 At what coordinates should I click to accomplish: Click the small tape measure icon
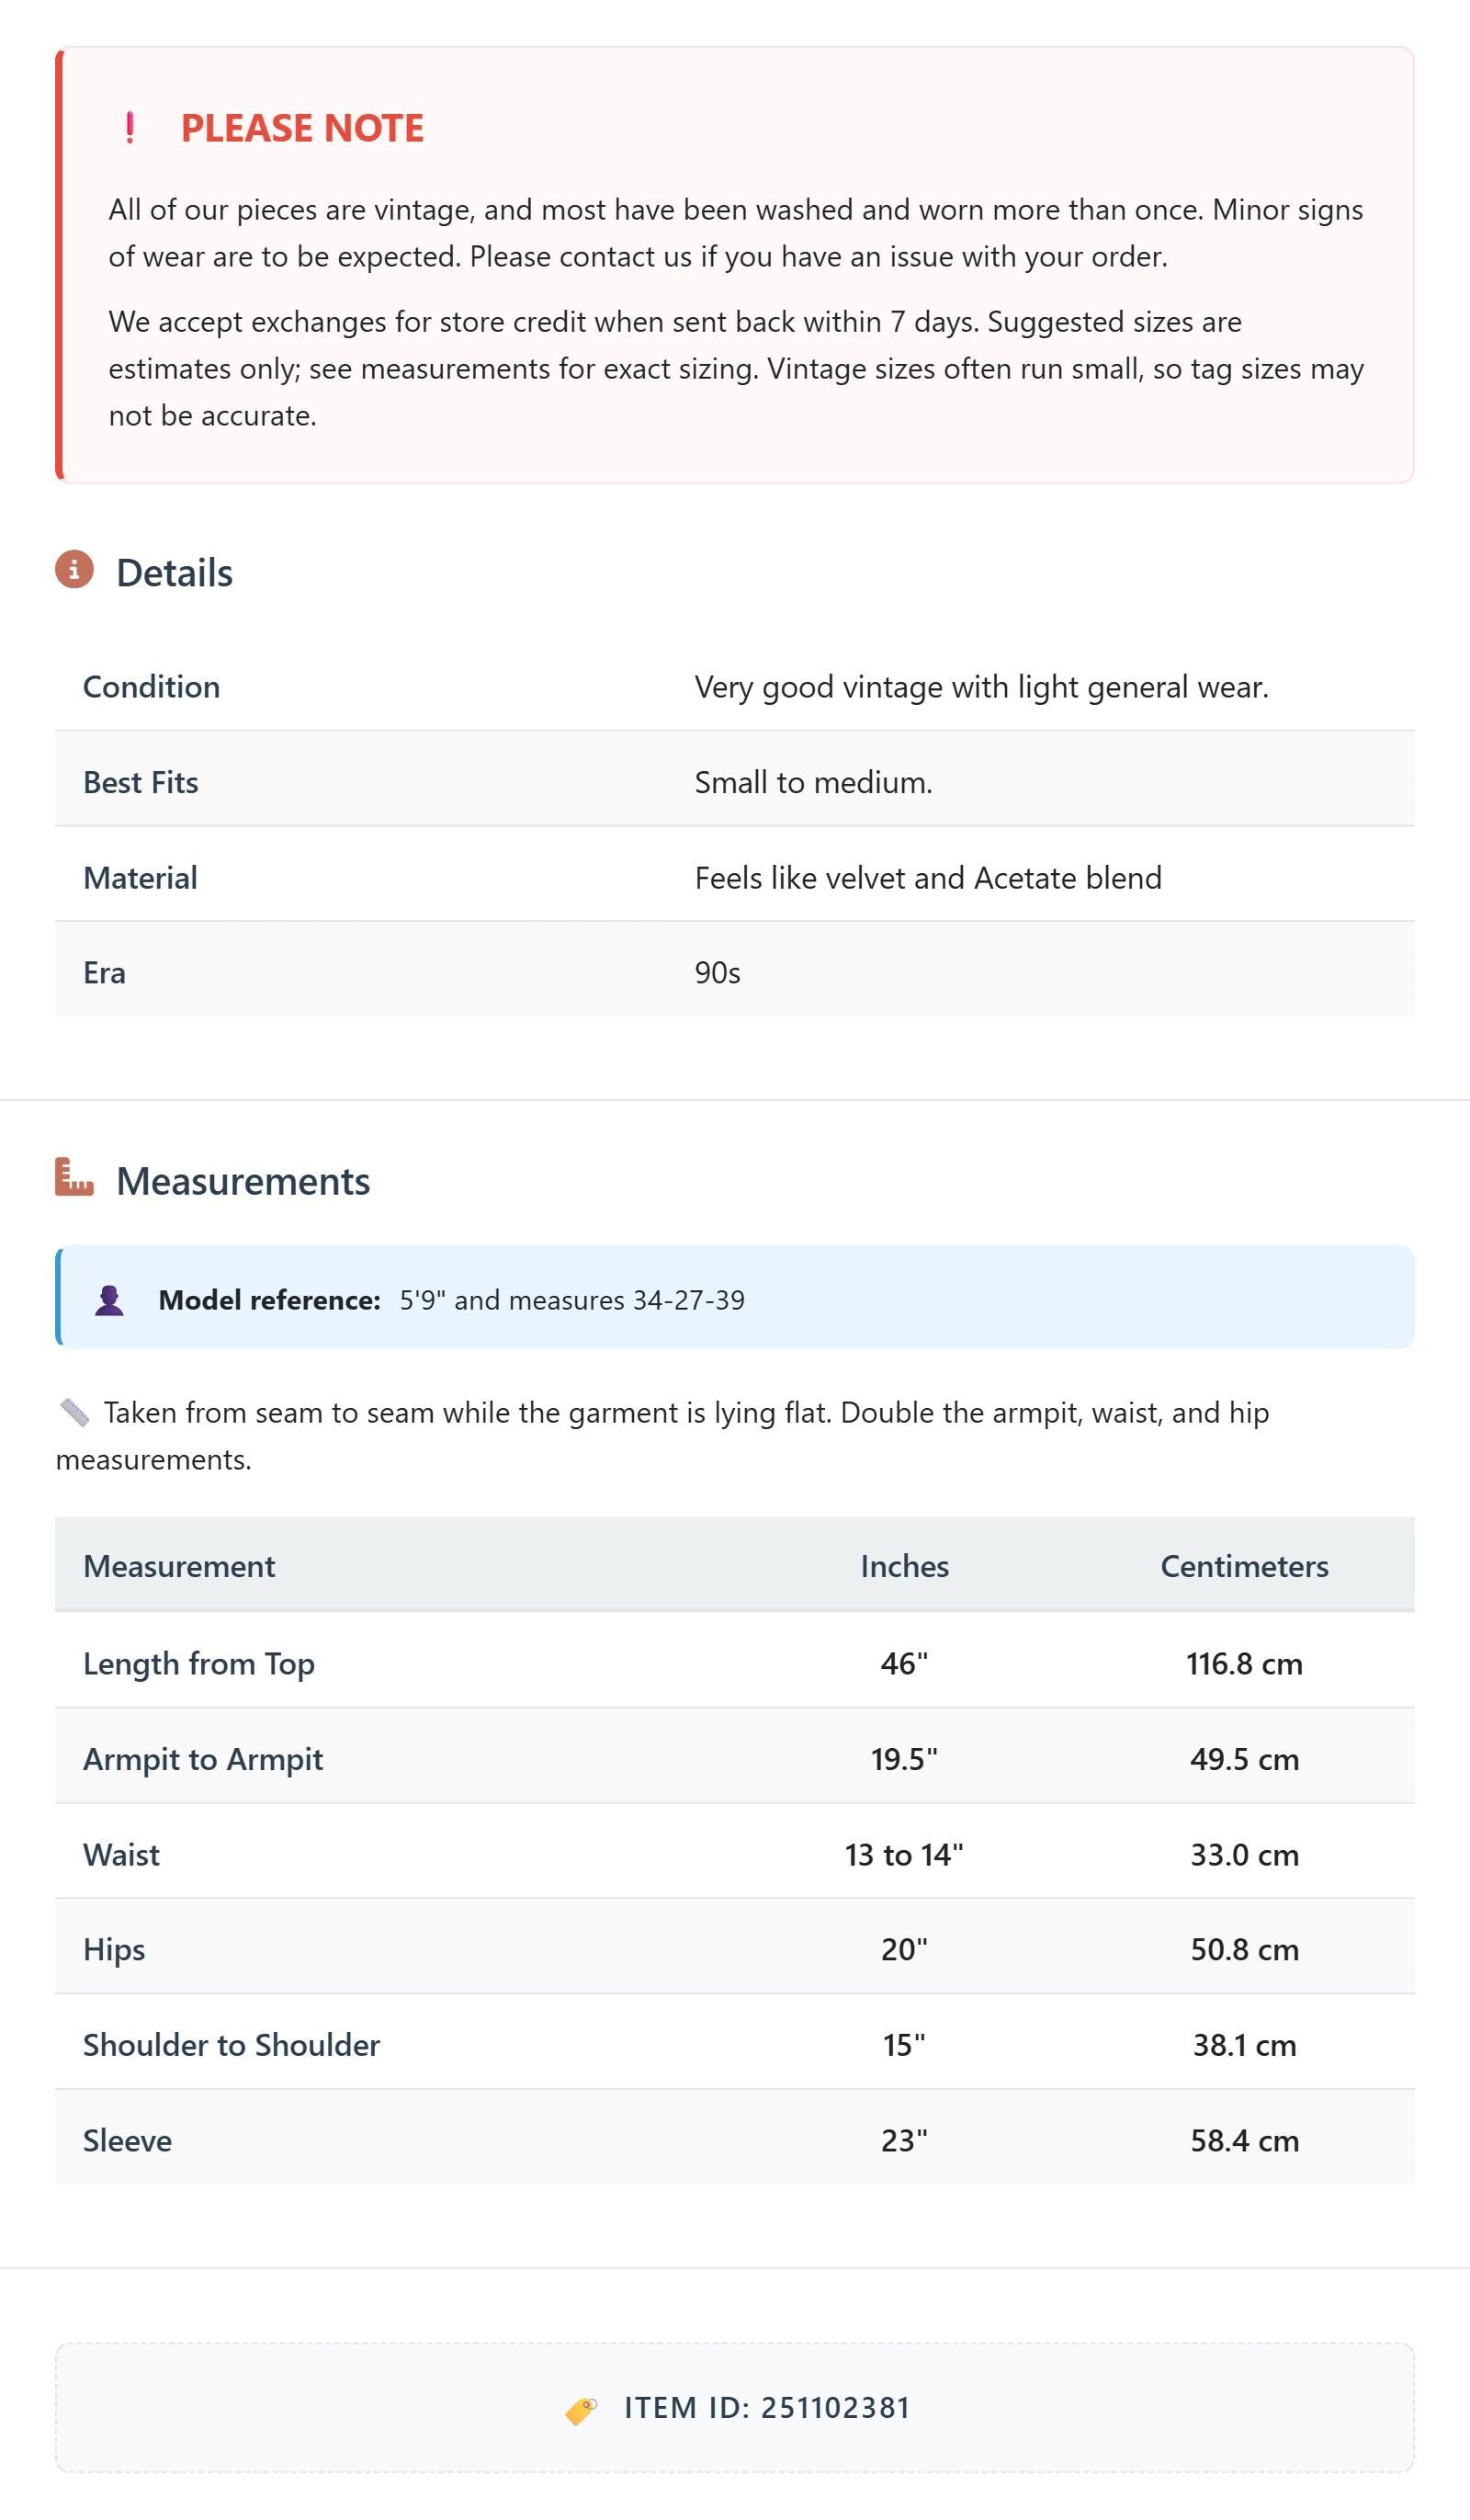(75, 1413)
